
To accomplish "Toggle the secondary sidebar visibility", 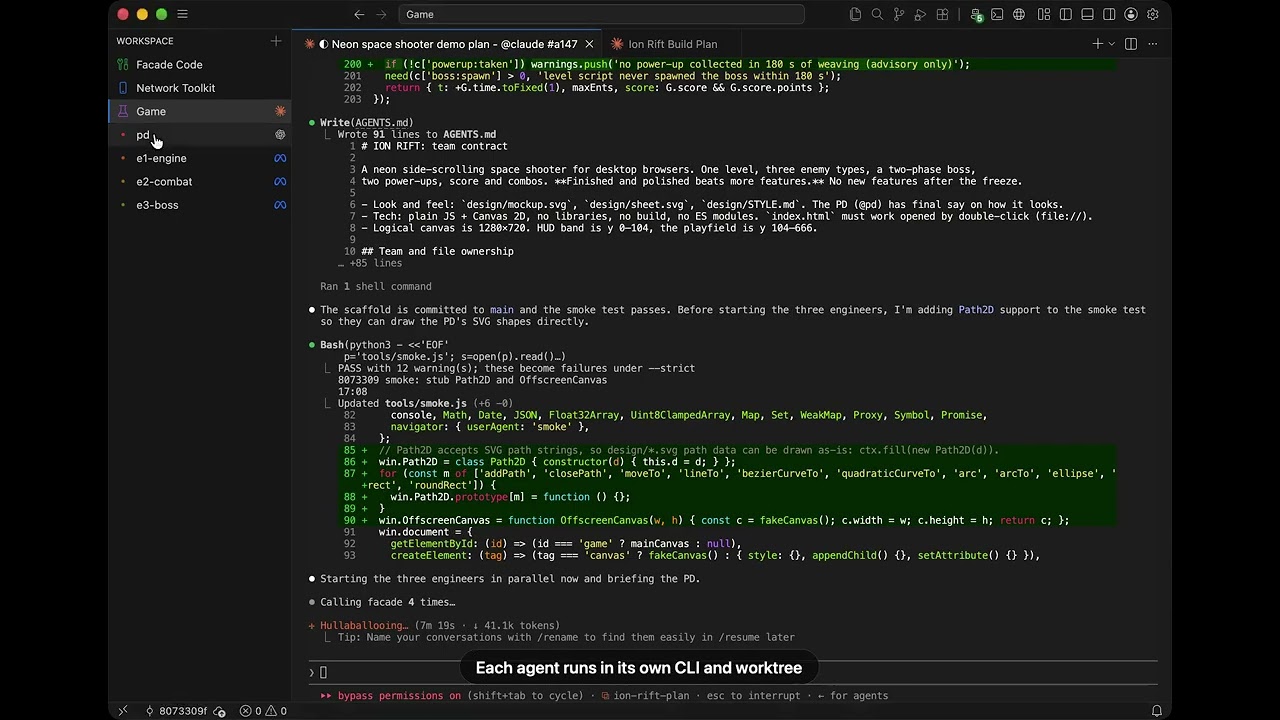I will 1109,14.
